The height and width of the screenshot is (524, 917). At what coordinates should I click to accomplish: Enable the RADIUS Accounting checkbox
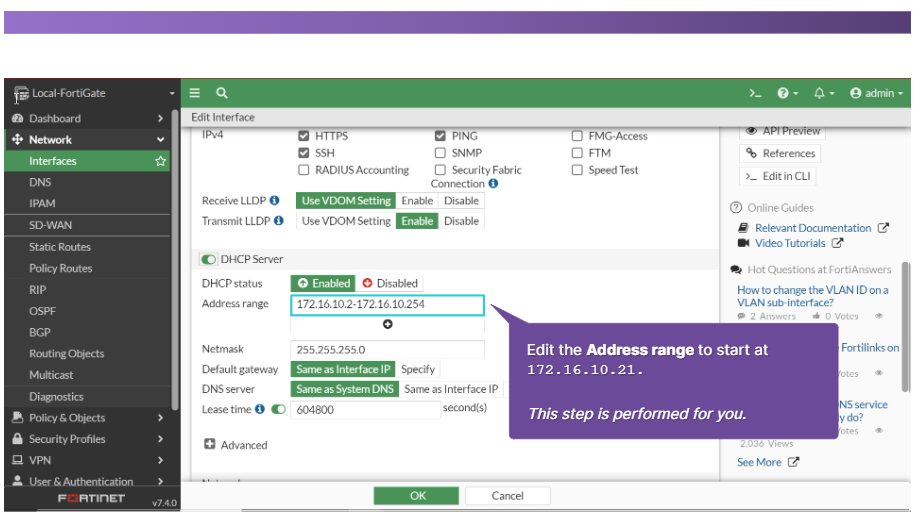point(304,170)
